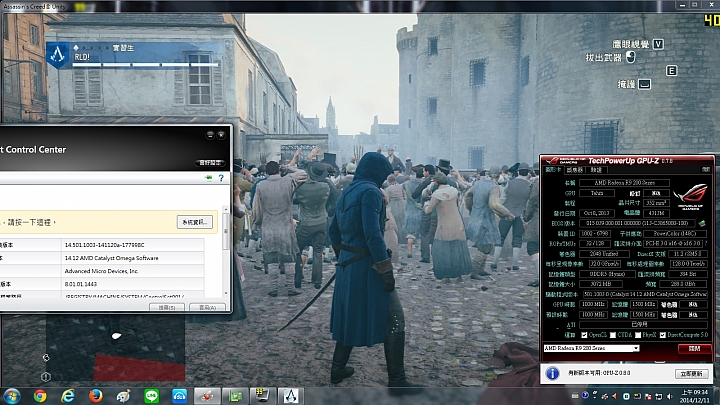
Task: Click the monitor utility icon in the taskbar
Action: (263, 396)
